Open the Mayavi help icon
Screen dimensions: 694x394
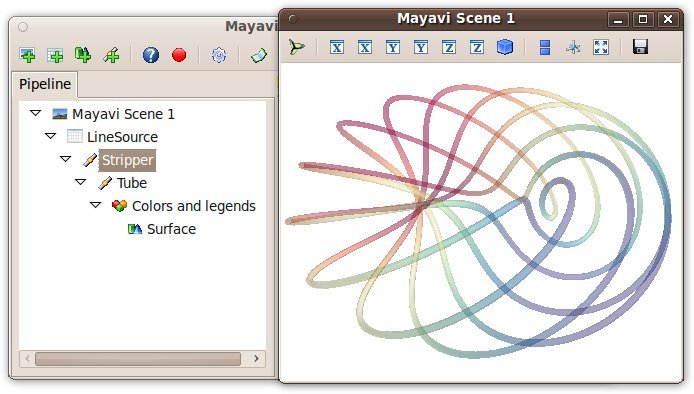tap(150, 55)
